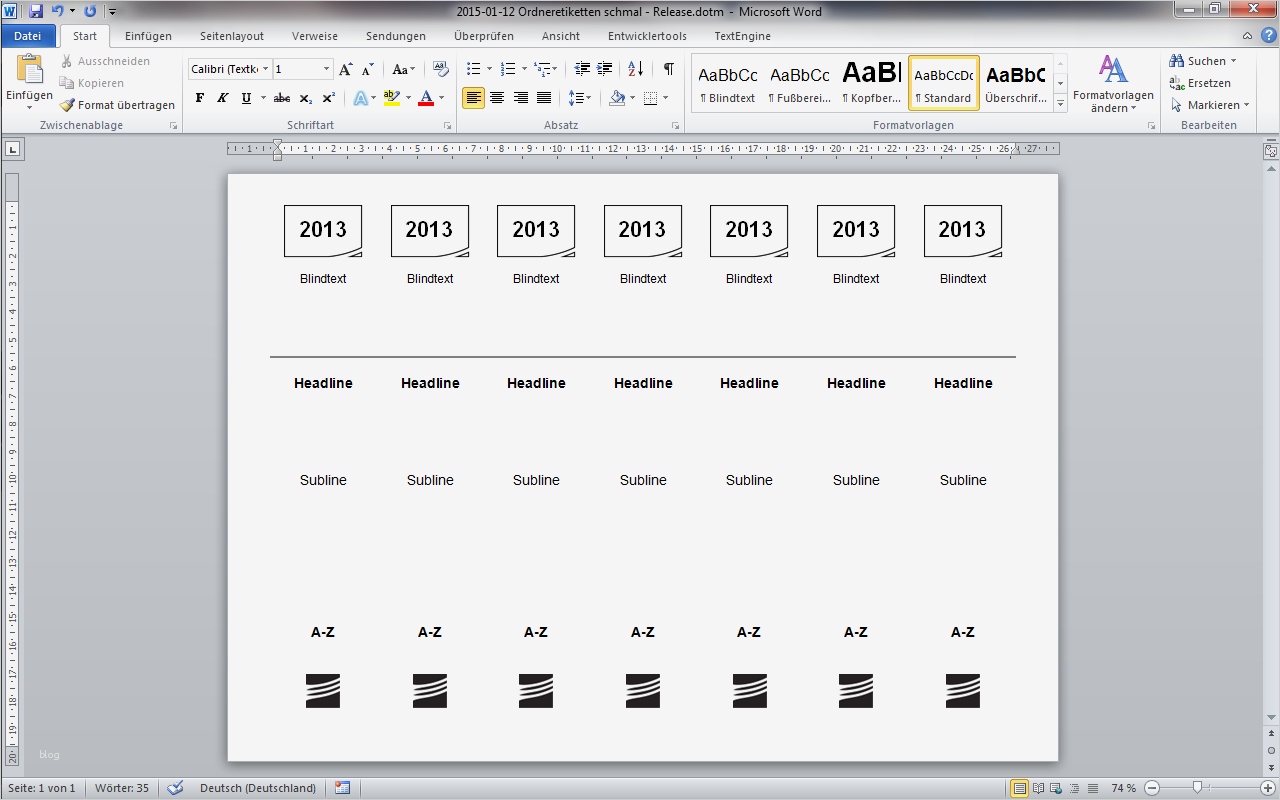This screenshot has height=800, width=1280.
Task: Select the Blocksatz (justify) alignment icon
Action: point(544,97)
